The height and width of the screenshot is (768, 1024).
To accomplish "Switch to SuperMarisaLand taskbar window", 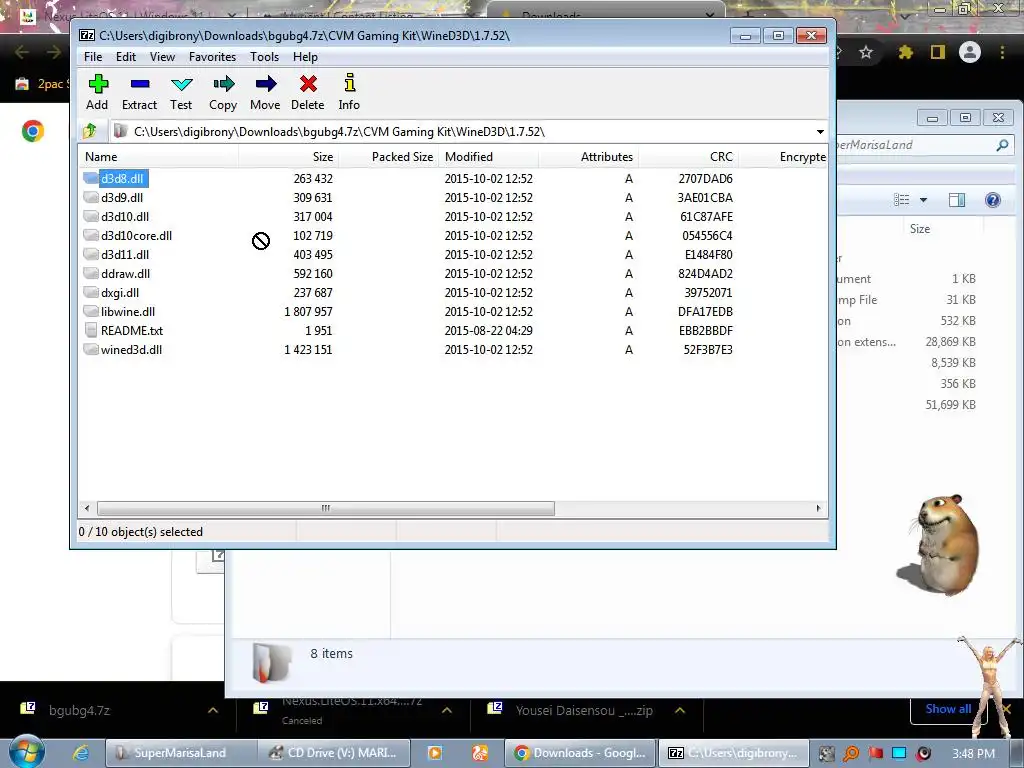I will (x=180, y=753).
